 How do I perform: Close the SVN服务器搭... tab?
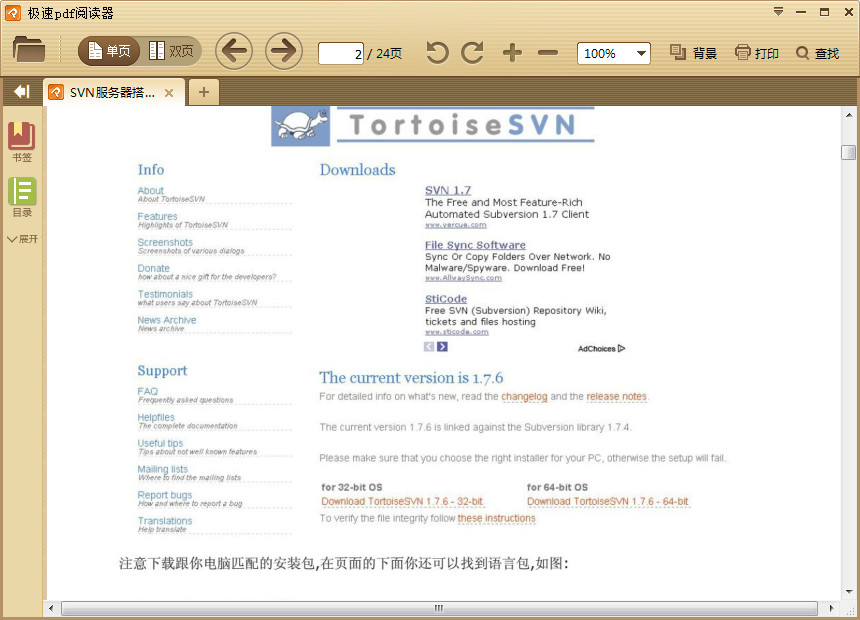(x=169, y=93)
